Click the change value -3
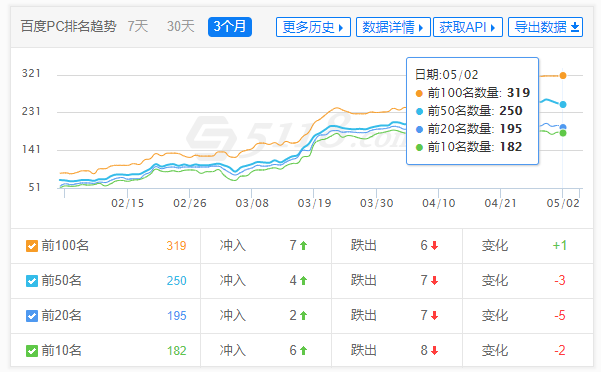 click(x=560, y=281)
